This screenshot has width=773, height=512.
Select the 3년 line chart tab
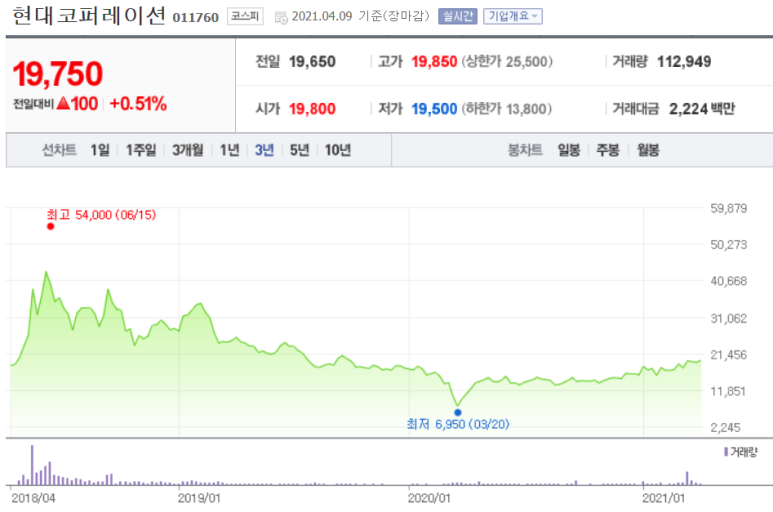tap(264, 150)
